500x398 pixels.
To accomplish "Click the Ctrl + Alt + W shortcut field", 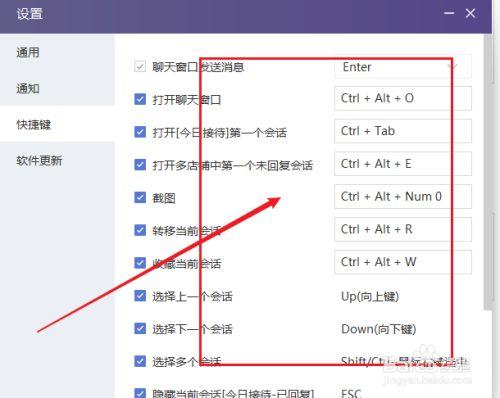I will 403,262.
